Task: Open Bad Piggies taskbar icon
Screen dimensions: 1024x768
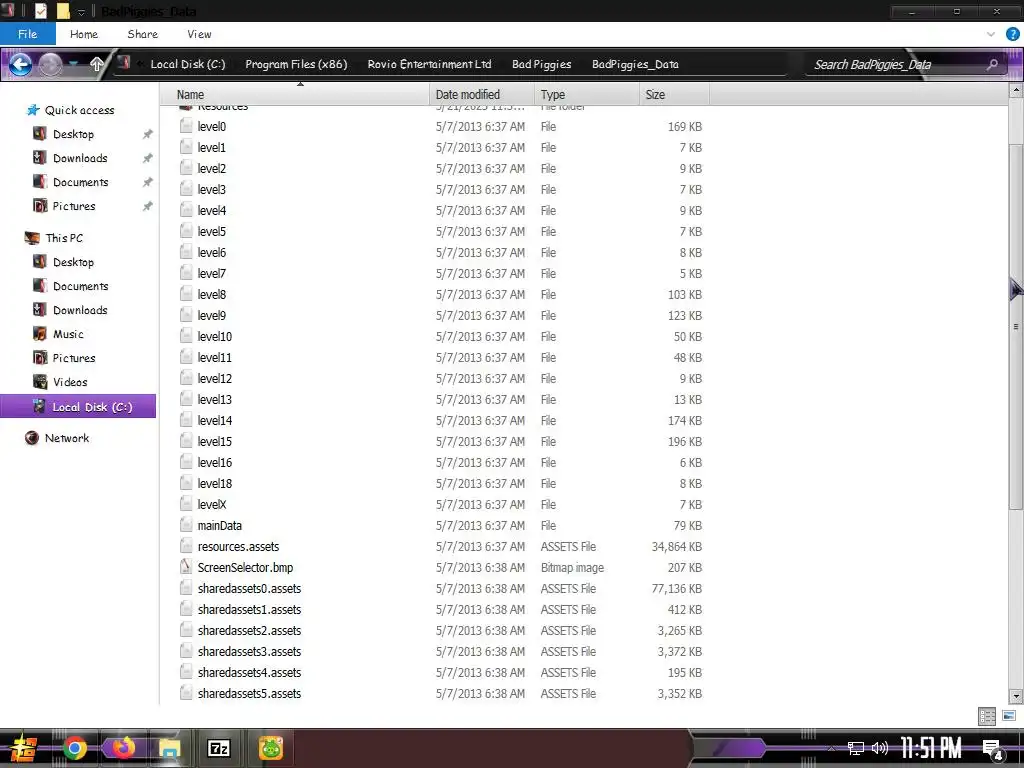Action: click(x=270, y=748)
